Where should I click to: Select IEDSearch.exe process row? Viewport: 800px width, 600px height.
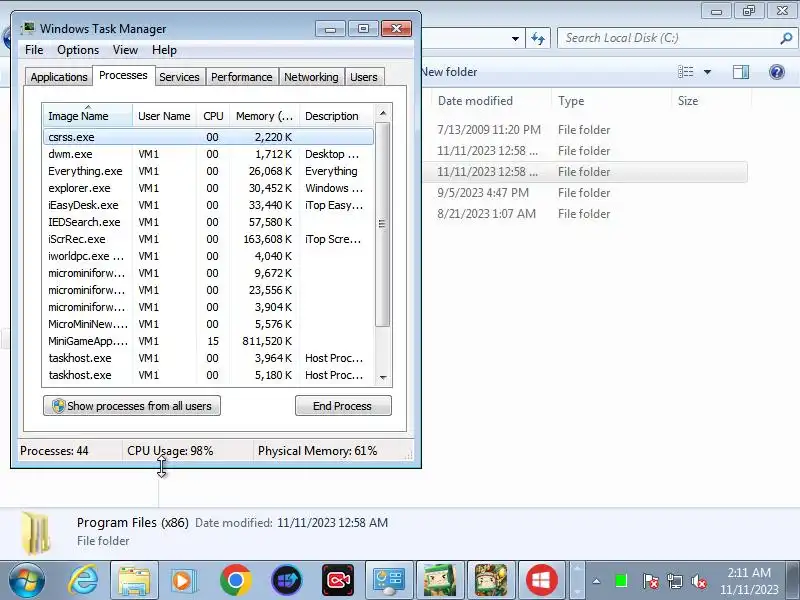coord(208,222)
